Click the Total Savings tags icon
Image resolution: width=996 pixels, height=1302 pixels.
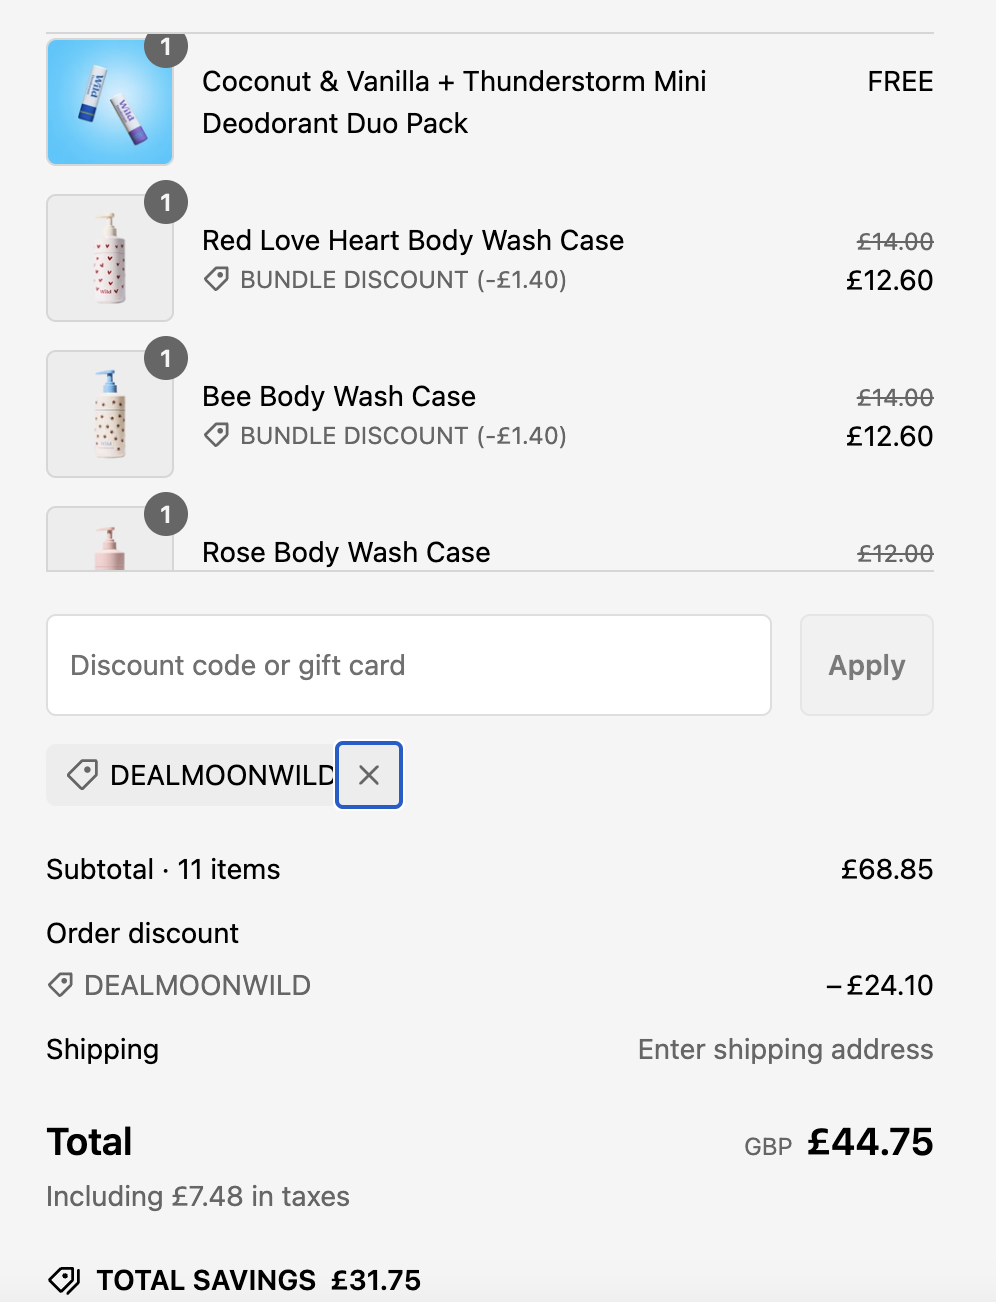click(64, 1280)
